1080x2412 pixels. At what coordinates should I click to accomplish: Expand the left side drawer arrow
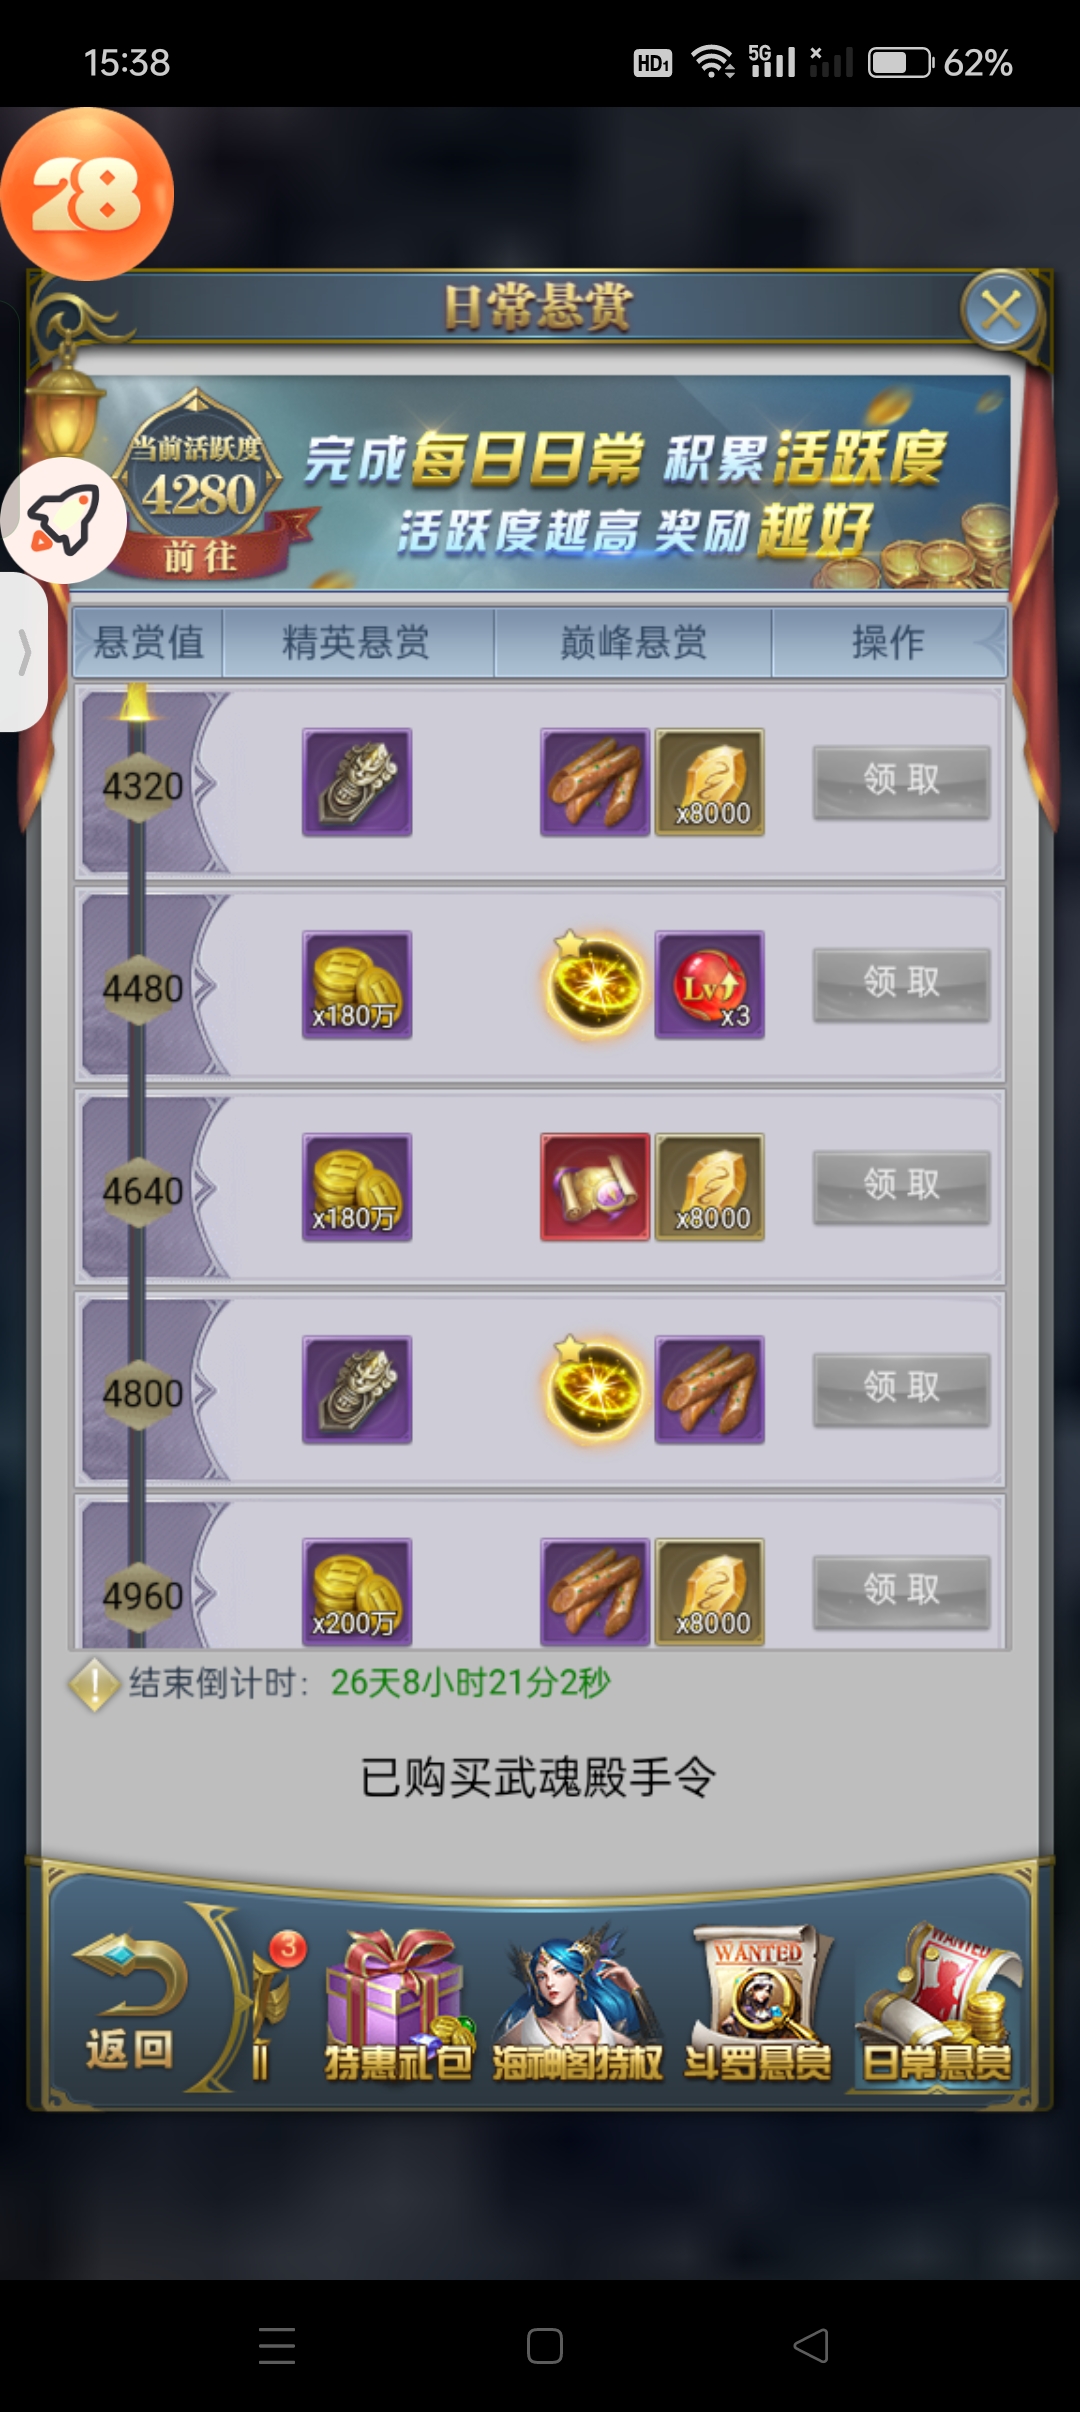point(24,652)
